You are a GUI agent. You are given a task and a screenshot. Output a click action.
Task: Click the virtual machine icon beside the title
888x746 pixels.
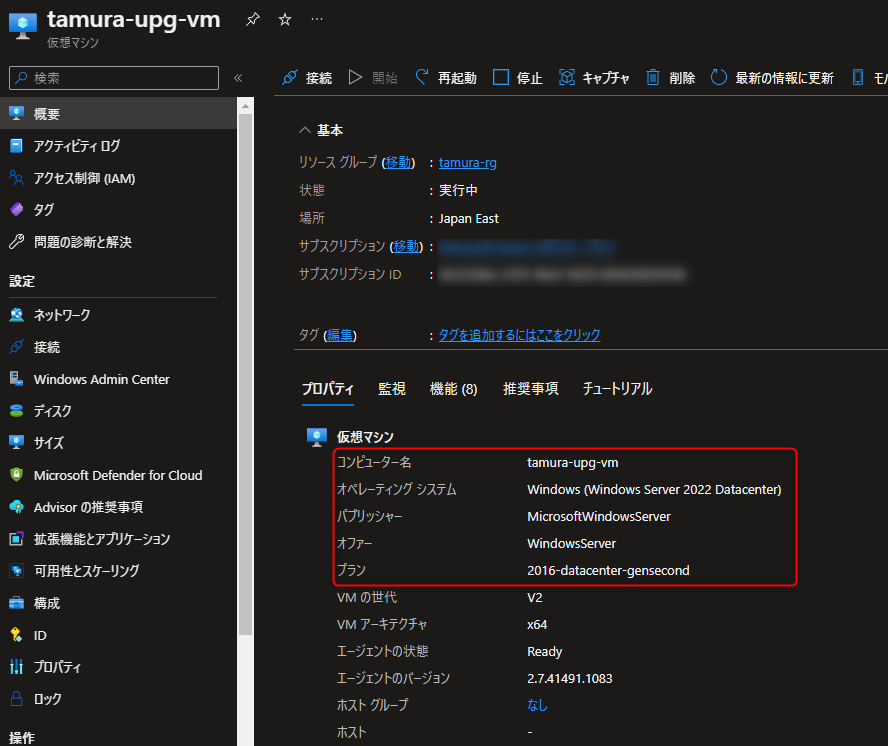[x=23, y=25]
